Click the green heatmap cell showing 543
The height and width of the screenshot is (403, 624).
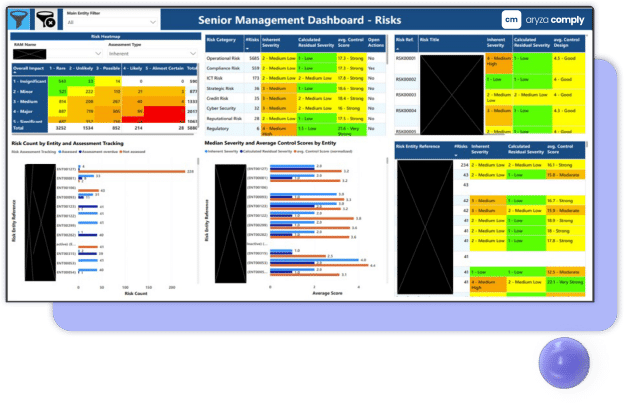[58, 81]
